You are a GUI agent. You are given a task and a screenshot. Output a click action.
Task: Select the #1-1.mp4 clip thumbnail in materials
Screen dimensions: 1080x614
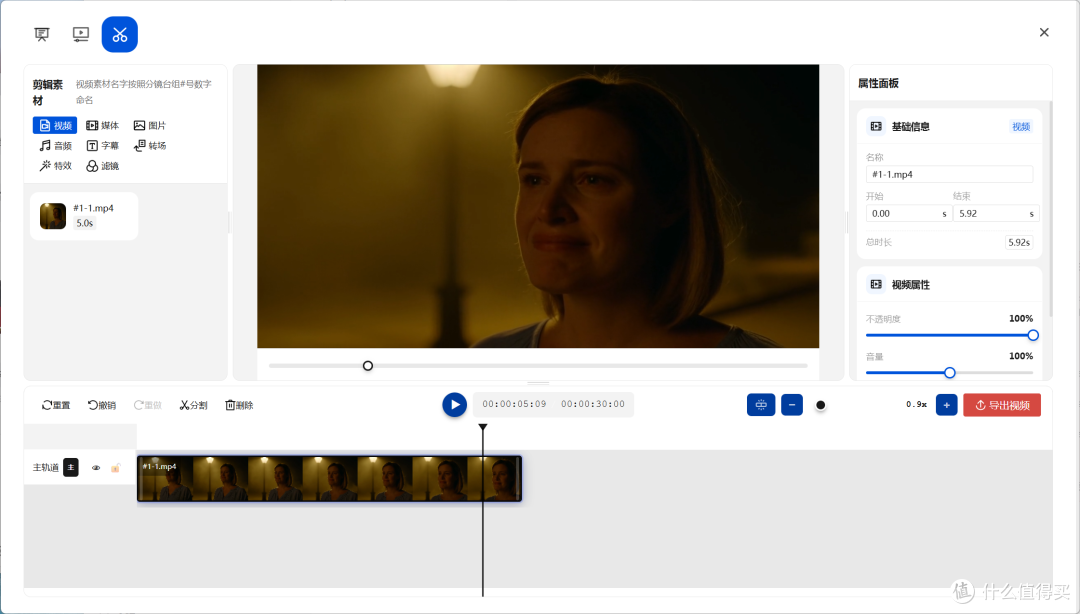53,216
